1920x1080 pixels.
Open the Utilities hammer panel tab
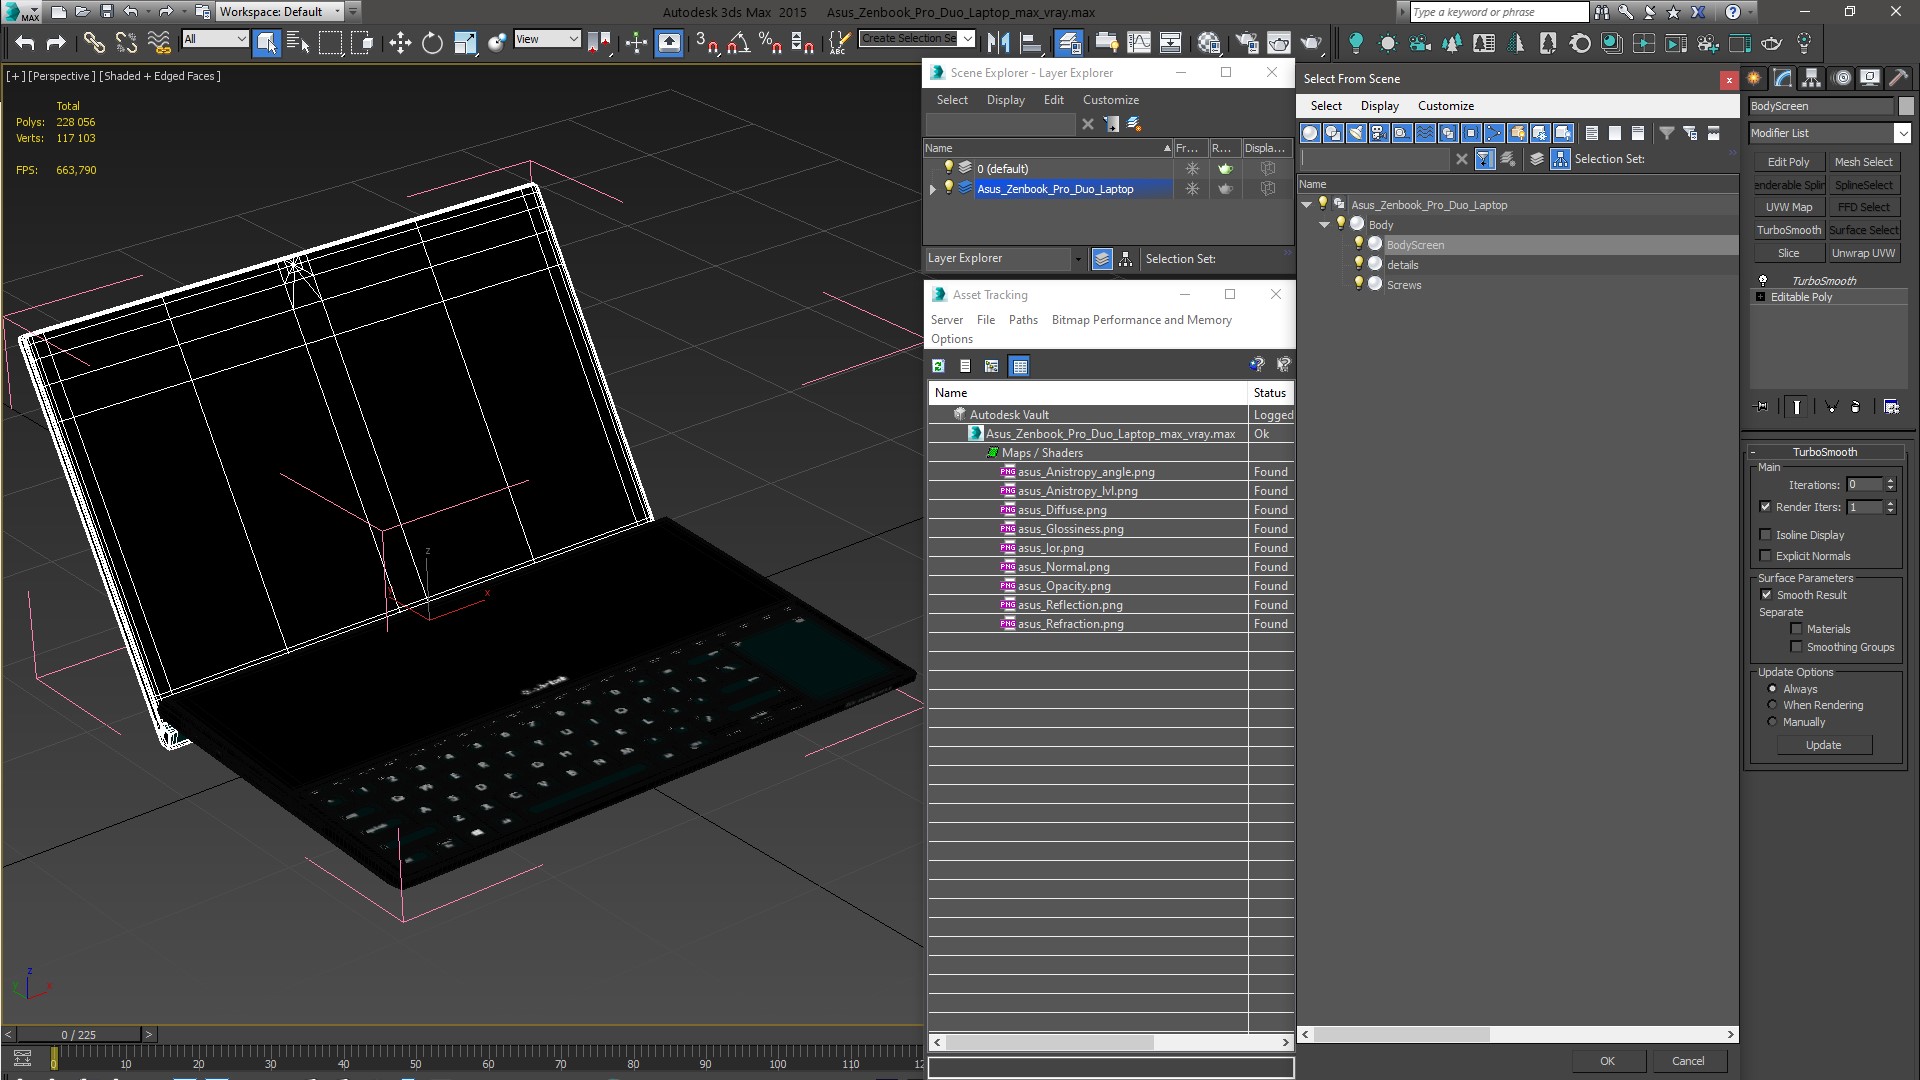click(1898, 78)
